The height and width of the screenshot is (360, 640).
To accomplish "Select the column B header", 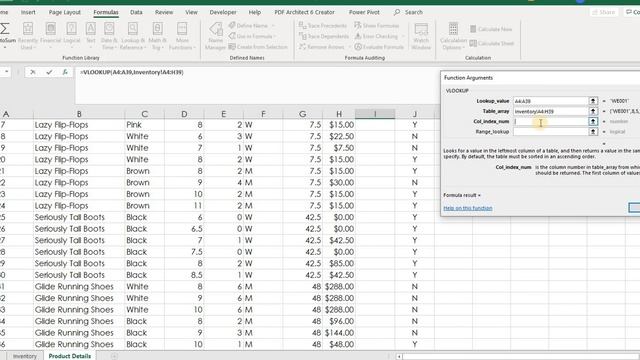I will pos(79,114).
